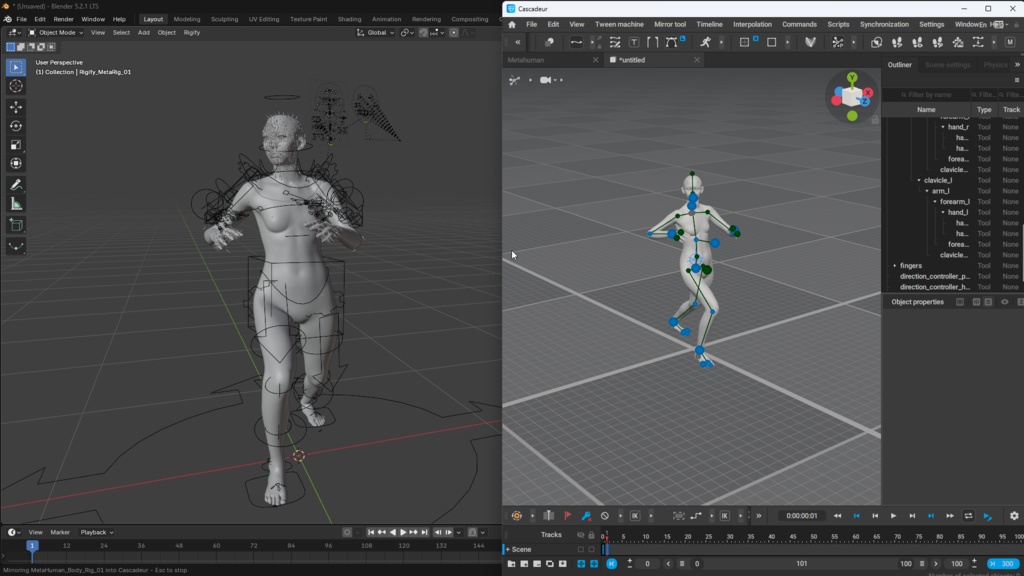Select the Annotate pencil tool in Blender
This screenshot has width=1024, height=576.
16,185
